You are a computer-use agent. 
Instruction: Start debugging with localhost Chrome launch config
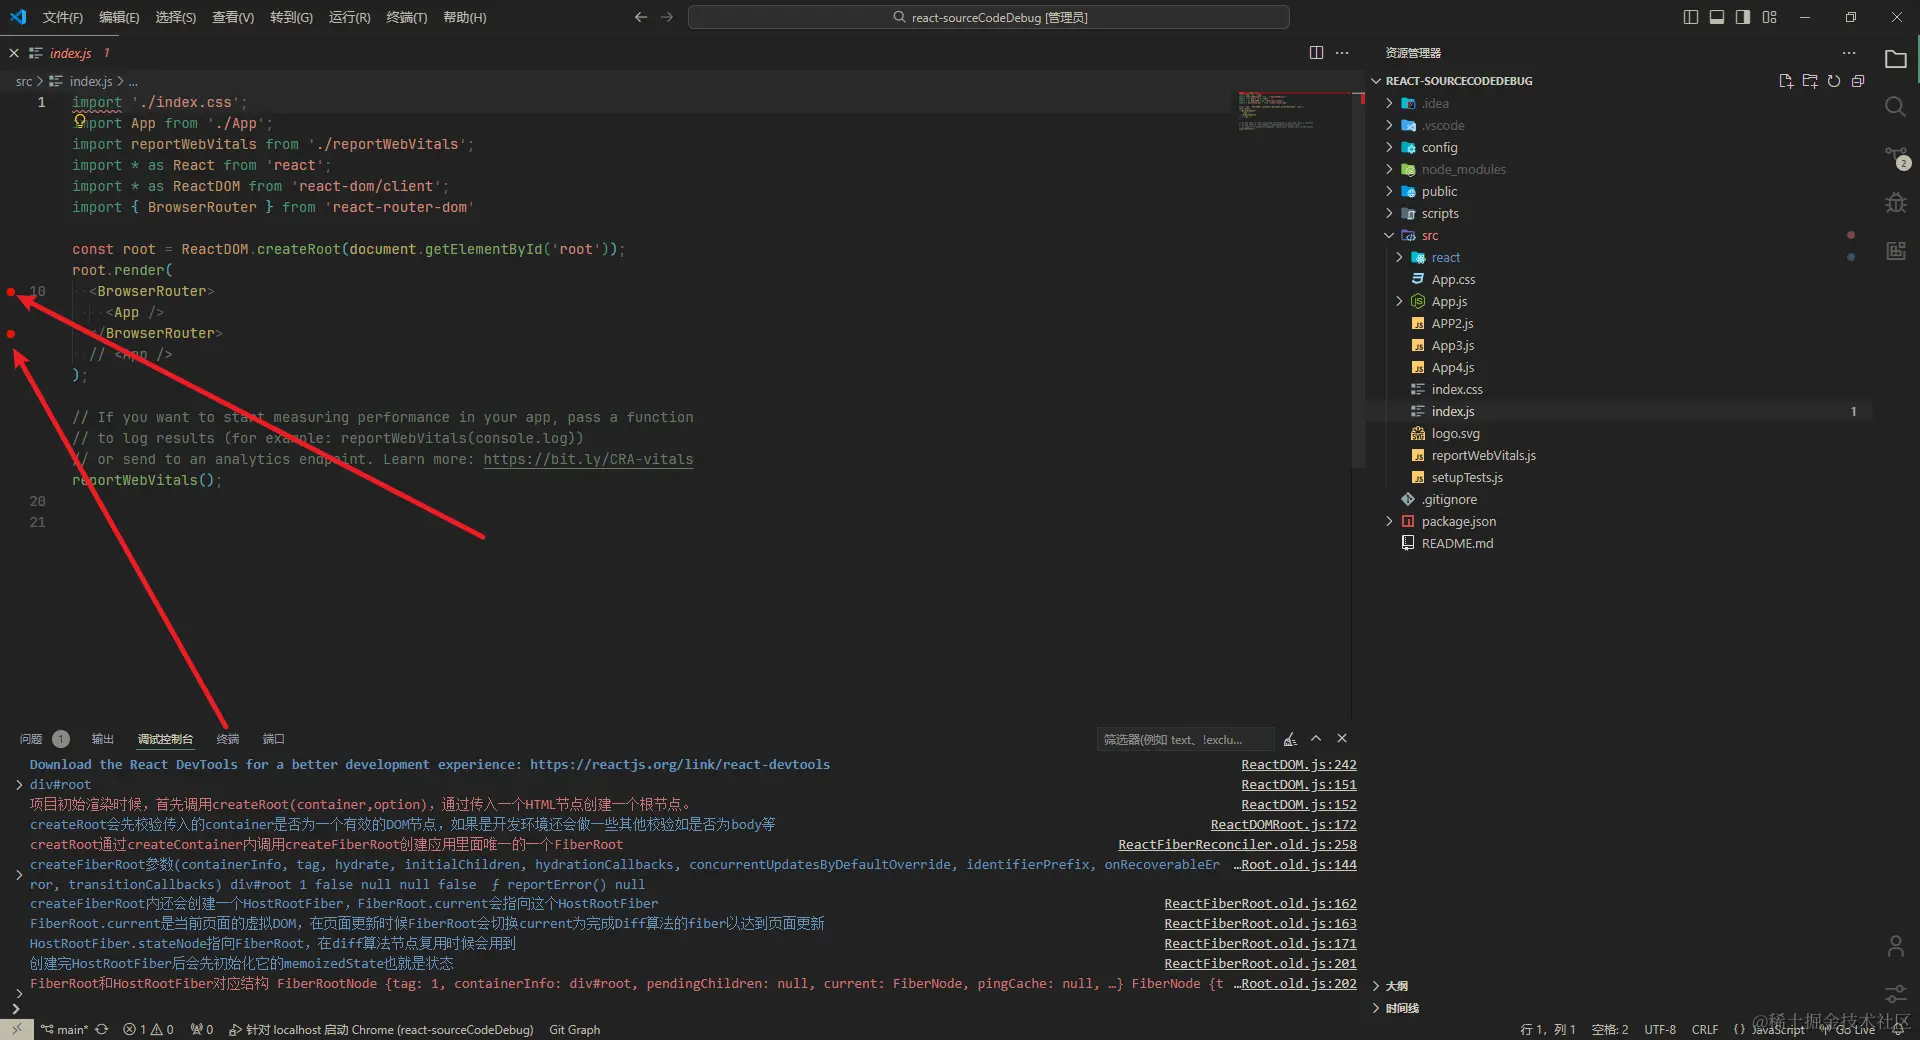pyautogui.click(x=381, y=1029)
